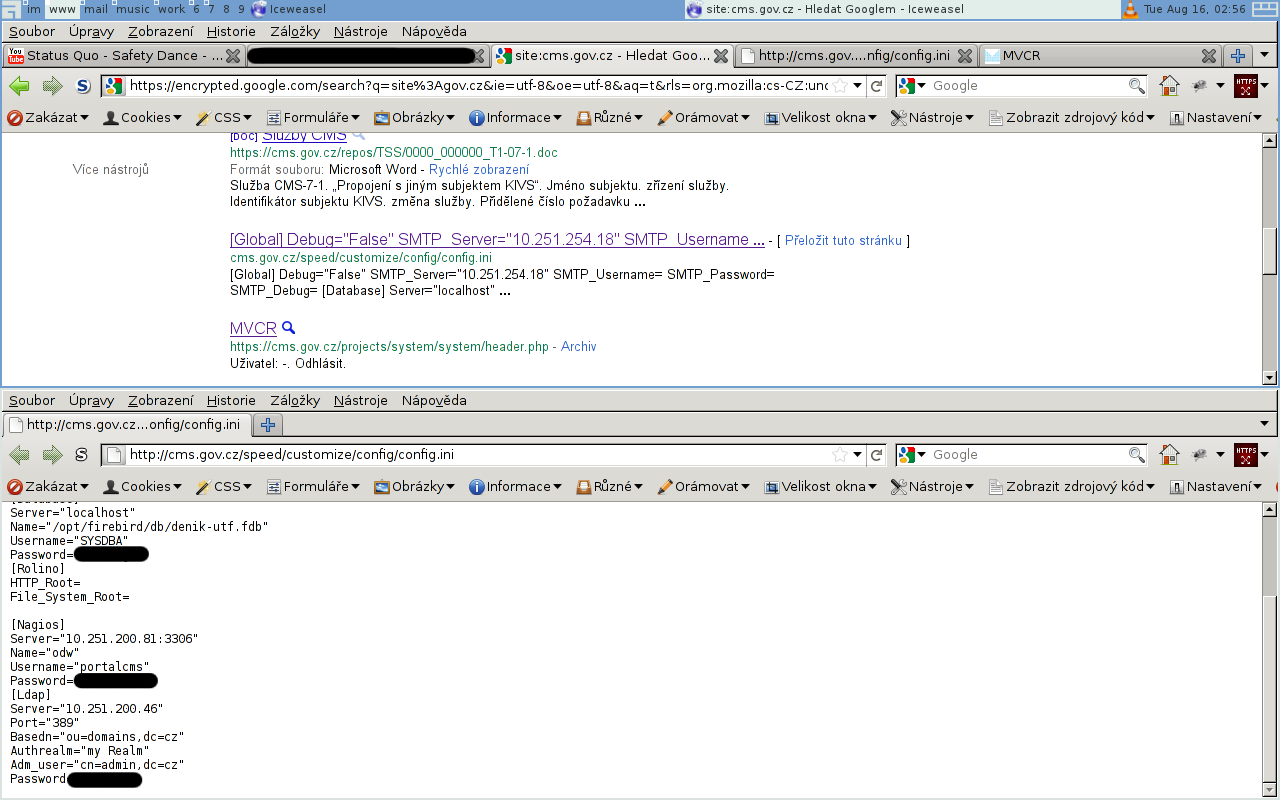Click the VLC cone icon in the system tray
The width and height of the screenshot is (1280, 800).
(x=1130, y=9)
